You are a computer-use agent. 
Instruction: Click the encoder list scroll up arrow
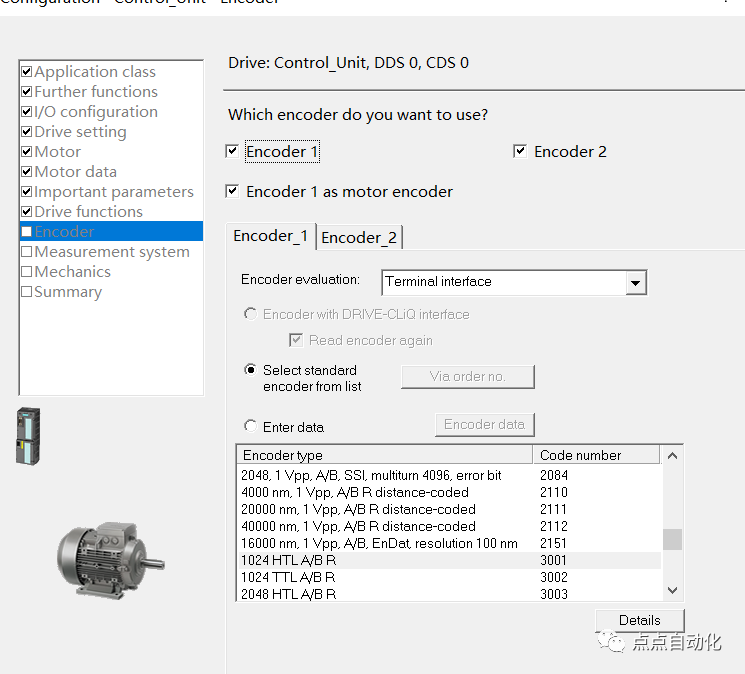(672, 456)
